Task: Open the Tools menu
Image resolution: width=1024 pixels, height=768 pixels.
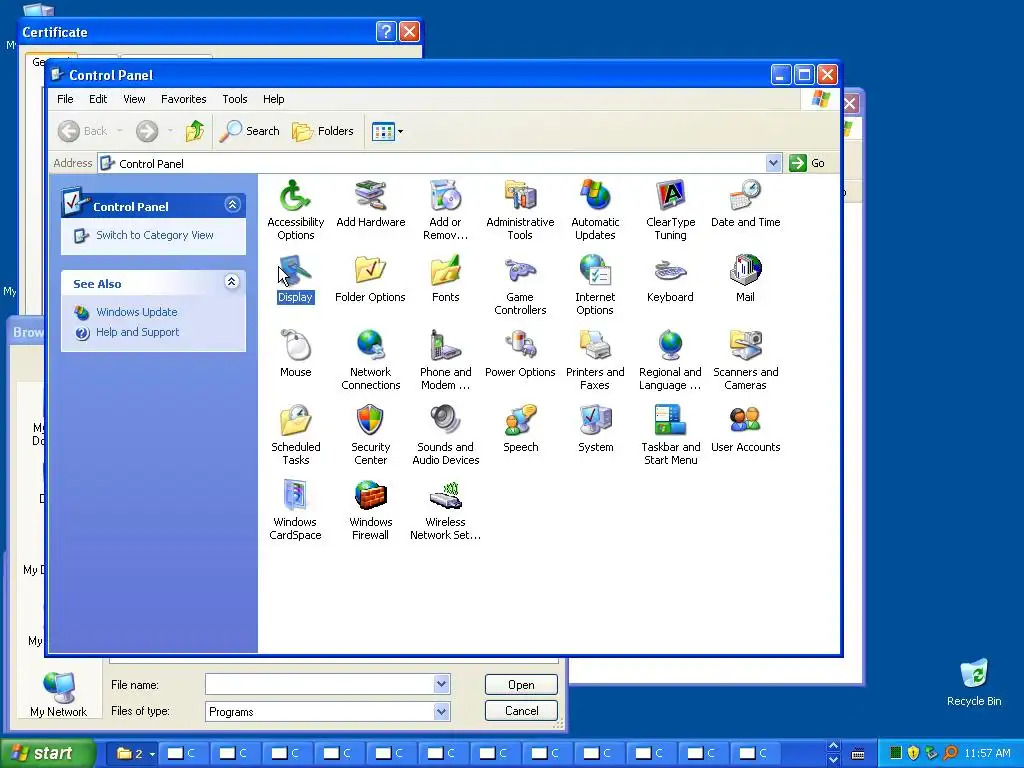Action: [x=234, y=99]
